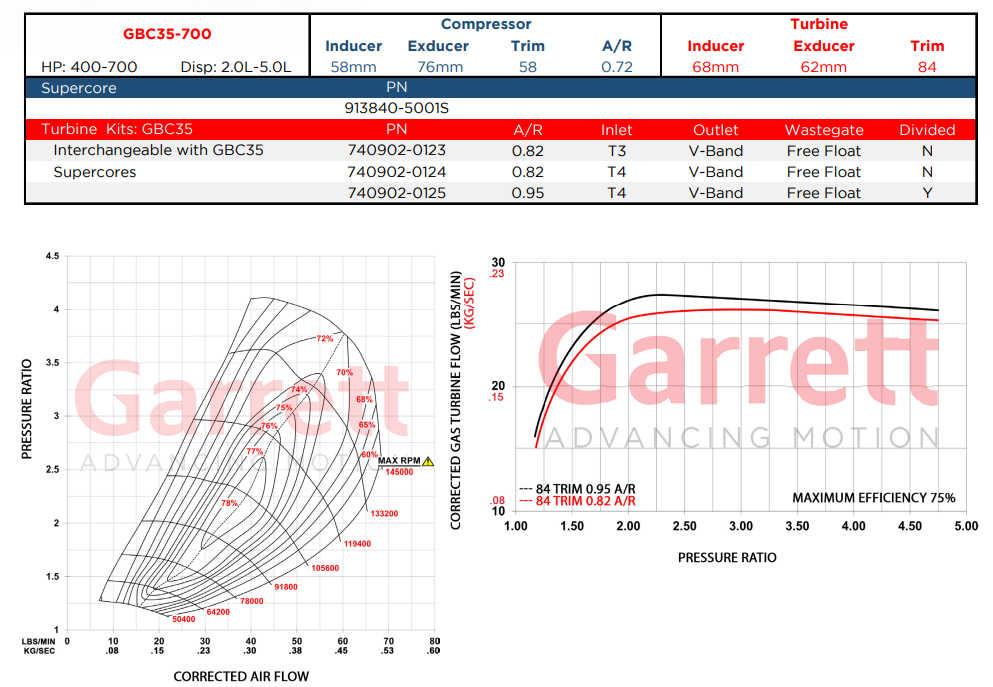Click the Y divided cell
The height and width of the screenshot is (687, 993).
point(927,193)
